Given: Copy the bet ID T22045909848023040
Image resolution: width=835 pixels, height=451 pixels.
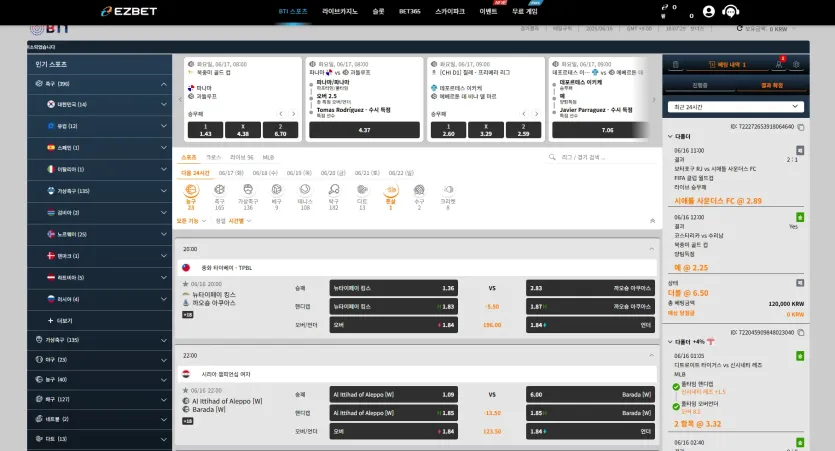Looking at the screenshot, I should coord(800,332).
